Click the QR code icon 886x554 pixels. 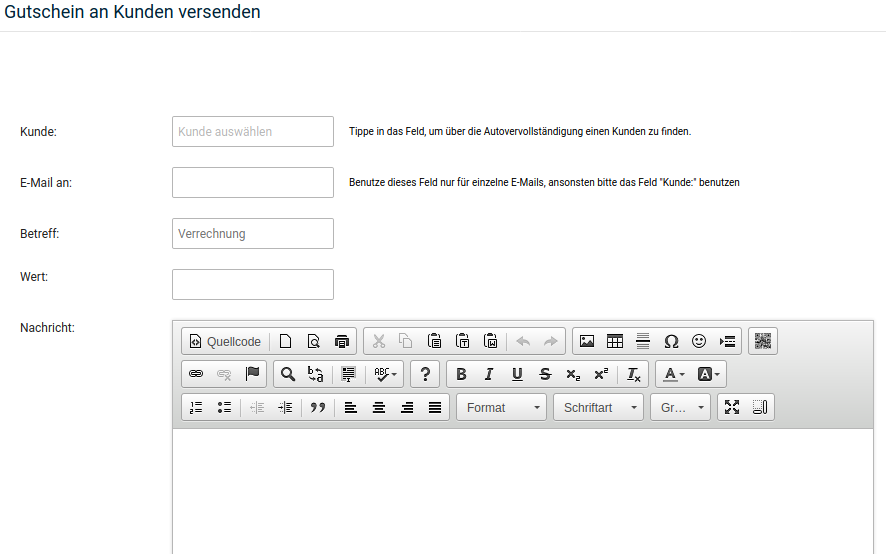(x=763, y=341)
